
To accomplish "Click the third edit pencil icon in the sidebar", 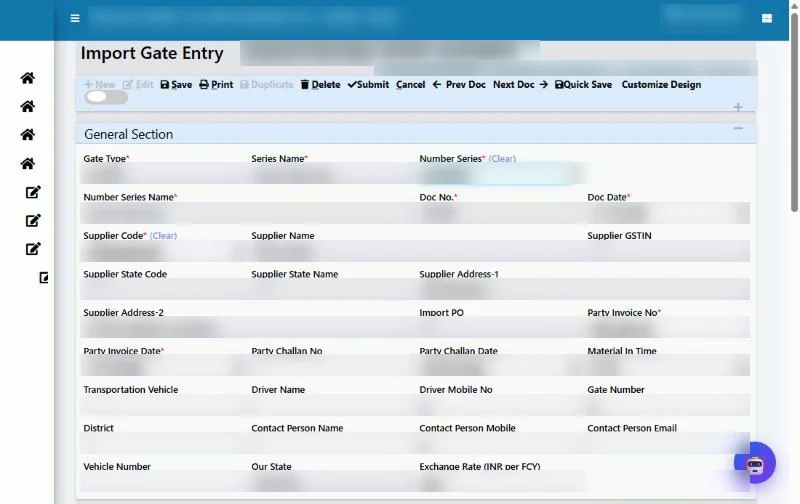I will [x=33, y=249].
